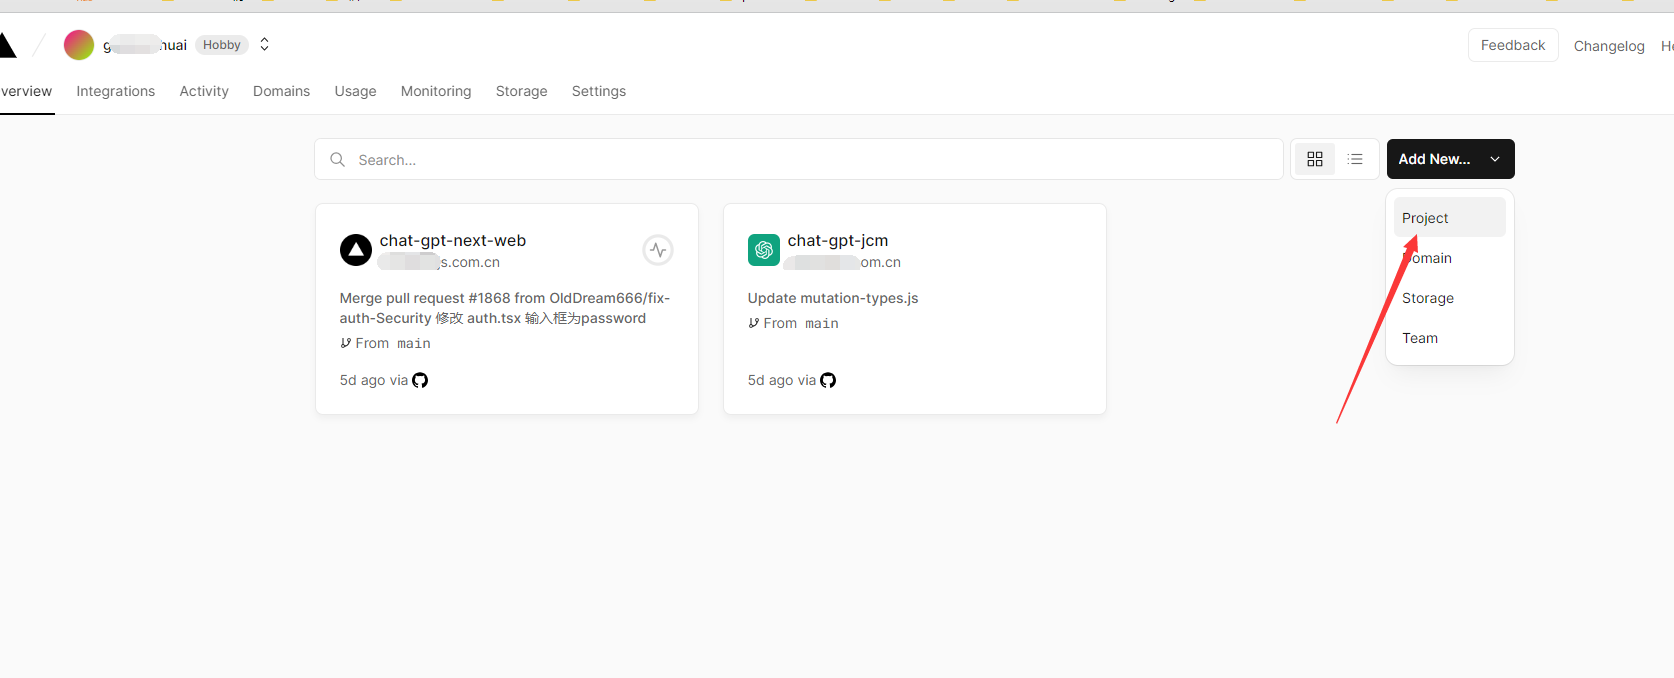Choose Team from Add New menu

1450,338
